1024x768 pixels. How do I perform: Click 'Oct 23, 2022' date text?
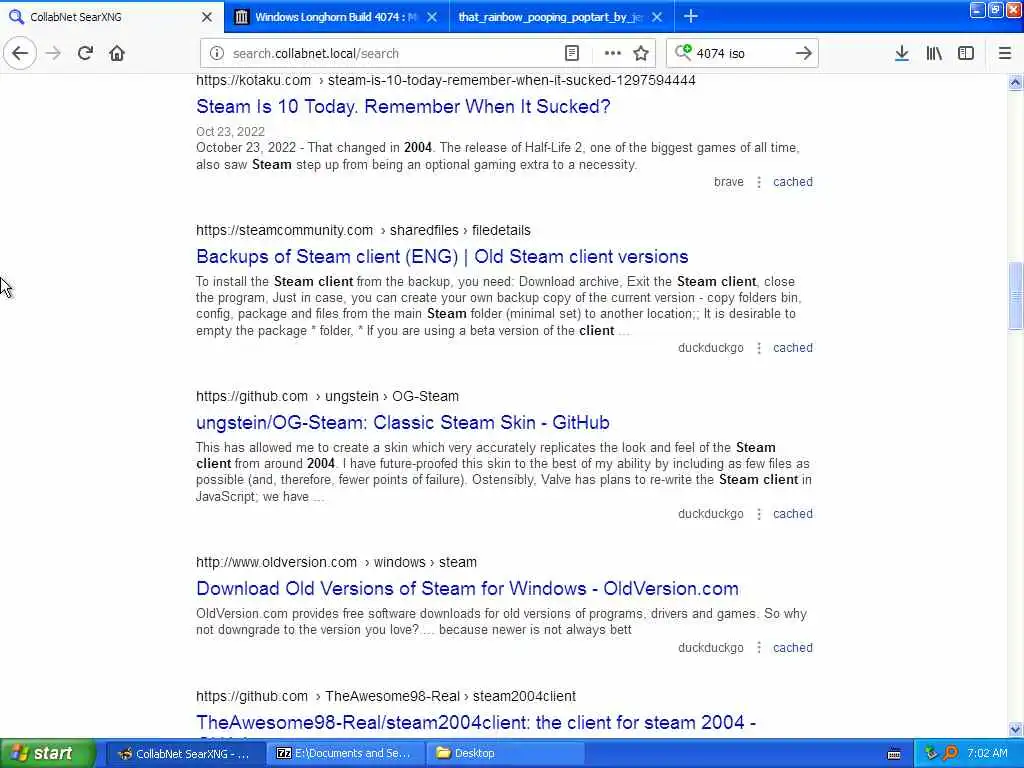point(230,132)
